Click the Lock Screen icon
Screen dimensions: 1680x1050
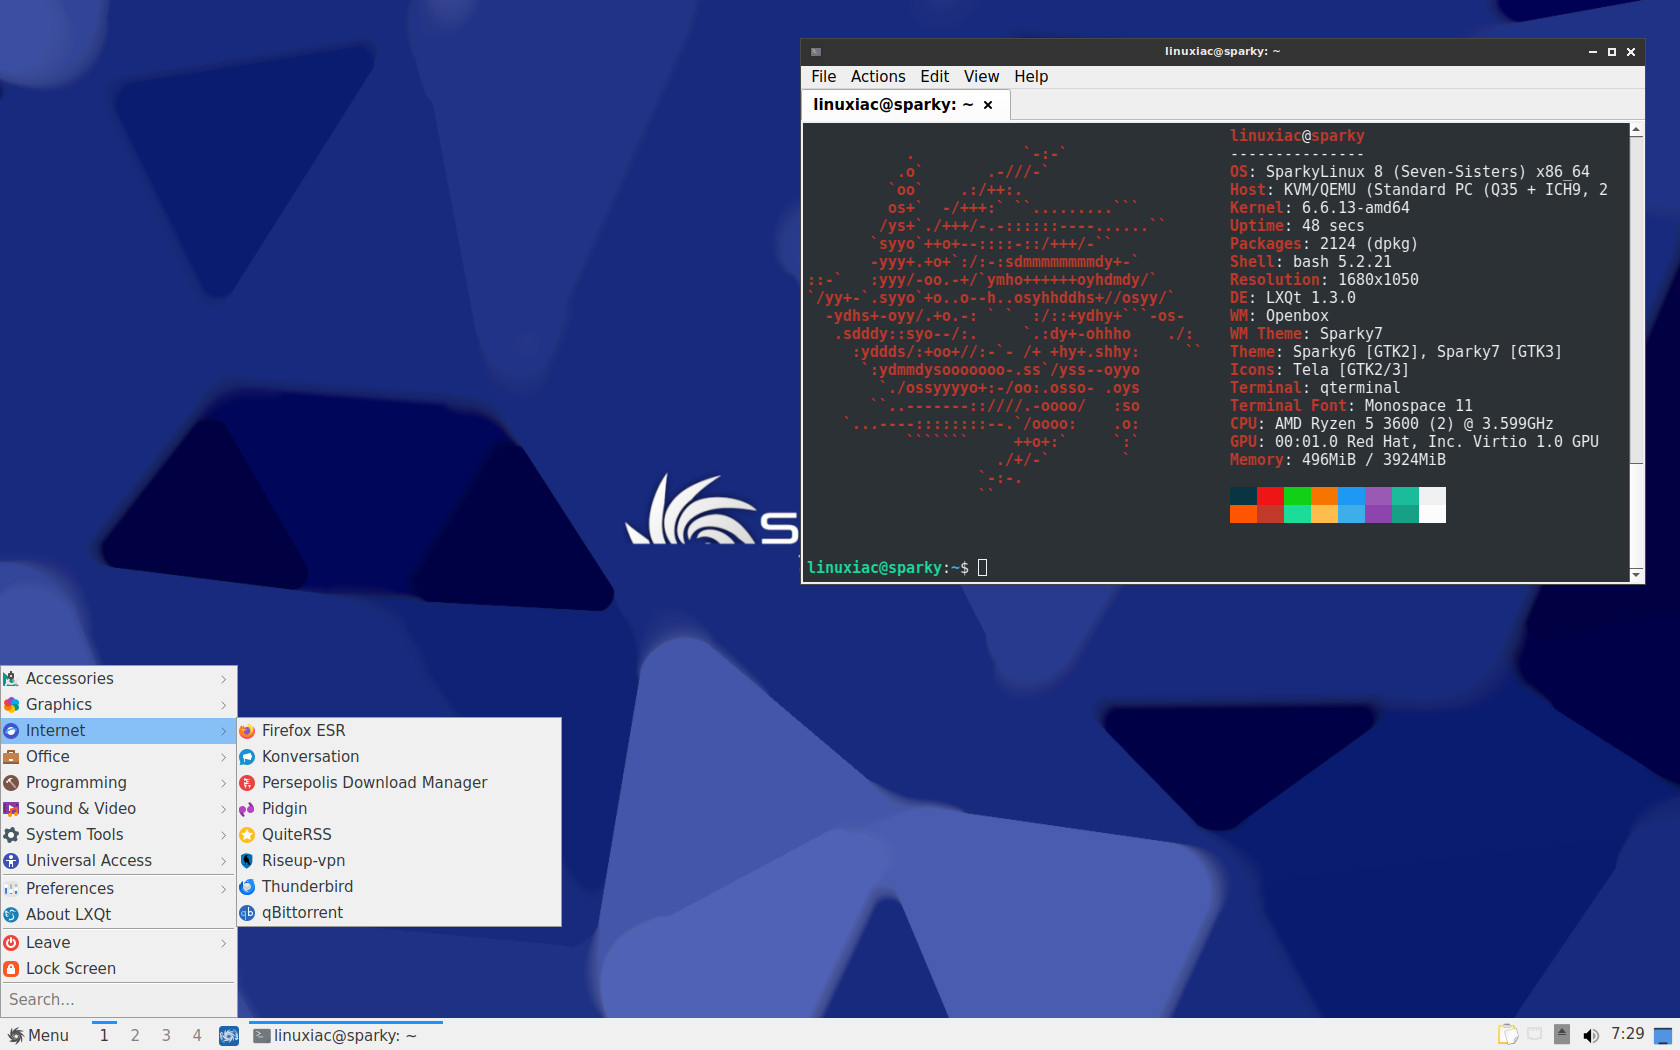click(x=11, y=969)
